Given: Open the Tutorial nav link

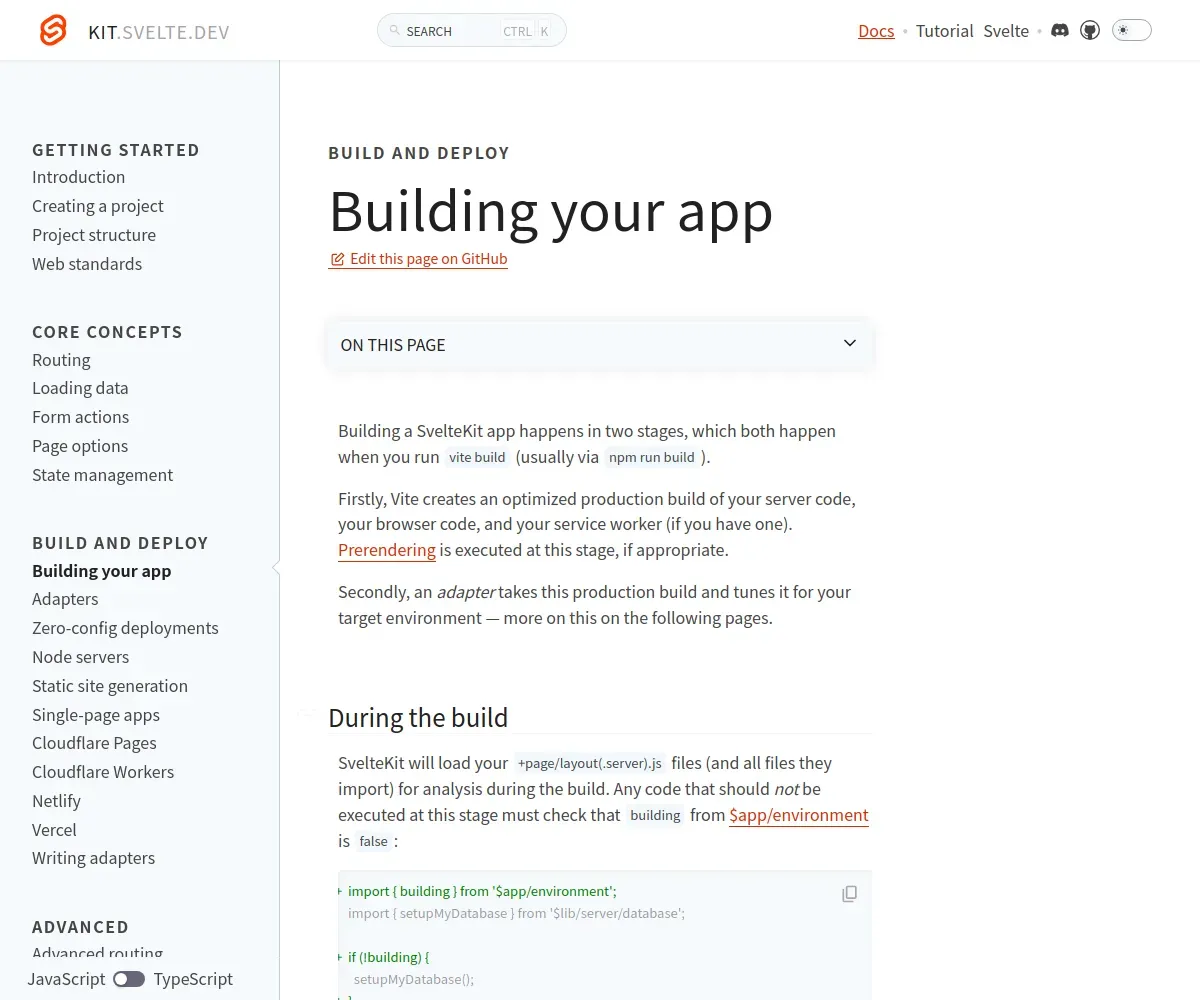Looking at the screenshot, I should pyautogui.click(x=944, y=31).
